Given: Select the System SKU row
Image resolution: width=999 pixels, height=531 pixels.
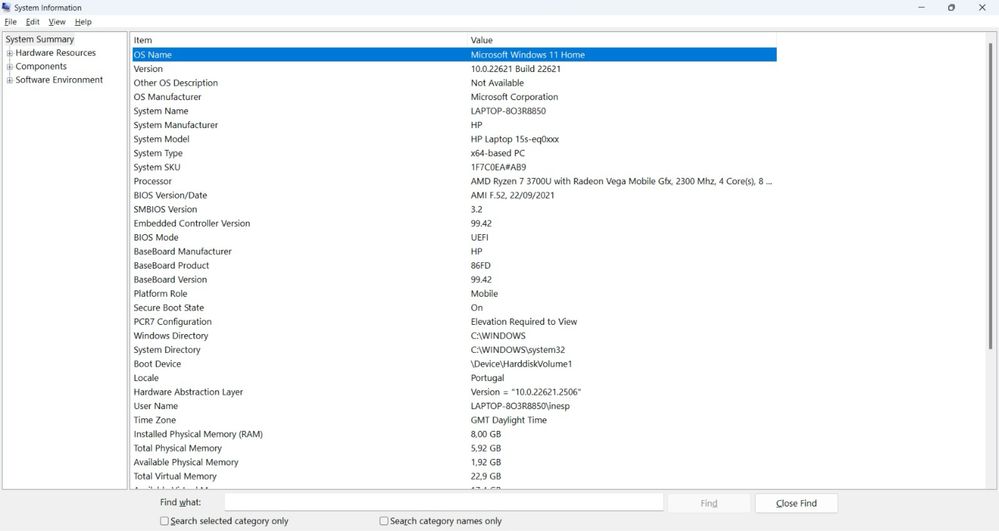Looking at the screenshot, I should tap(454, 167).
